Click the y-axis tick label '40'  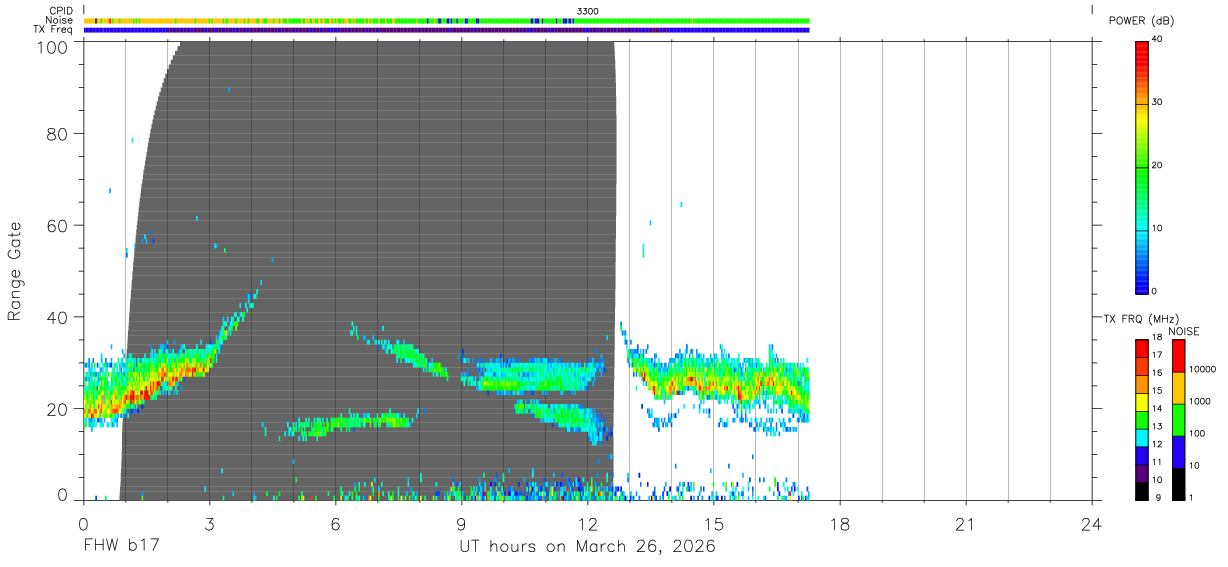tap(55, 317)
